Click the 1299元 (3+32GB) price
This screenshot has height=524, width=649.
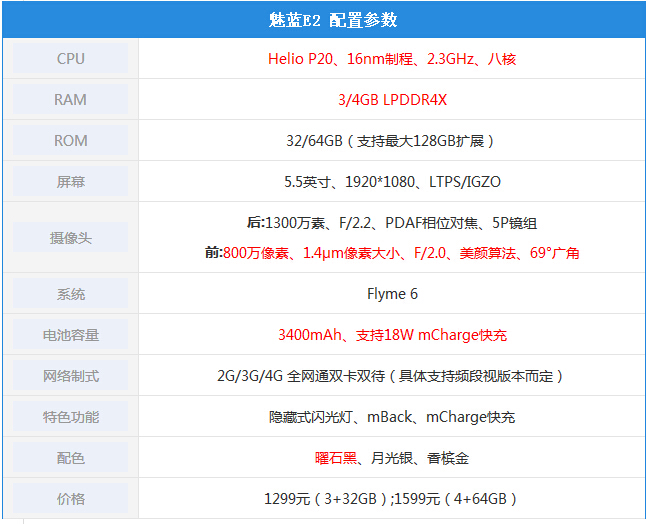click(x=325, y=499)
